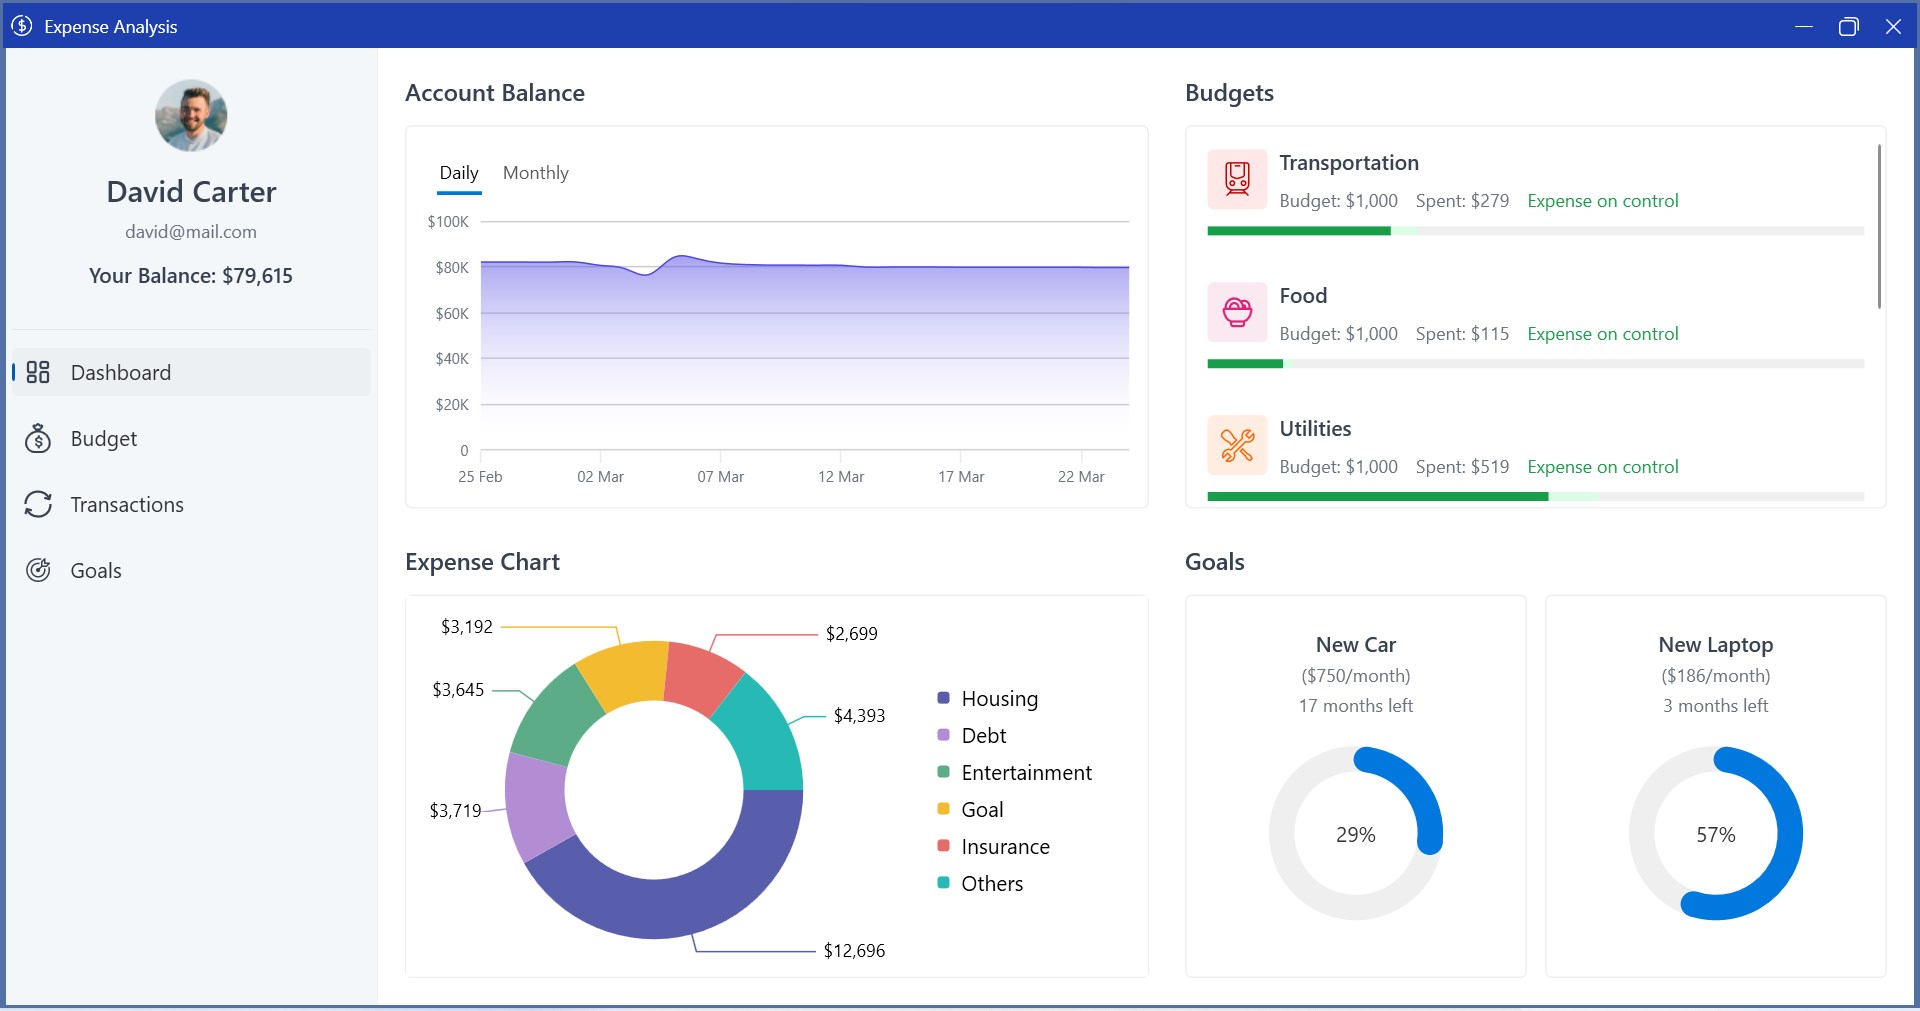Click the david@mail.com email text
This screenshot has height=1011, width=1920.
[191, 232]
